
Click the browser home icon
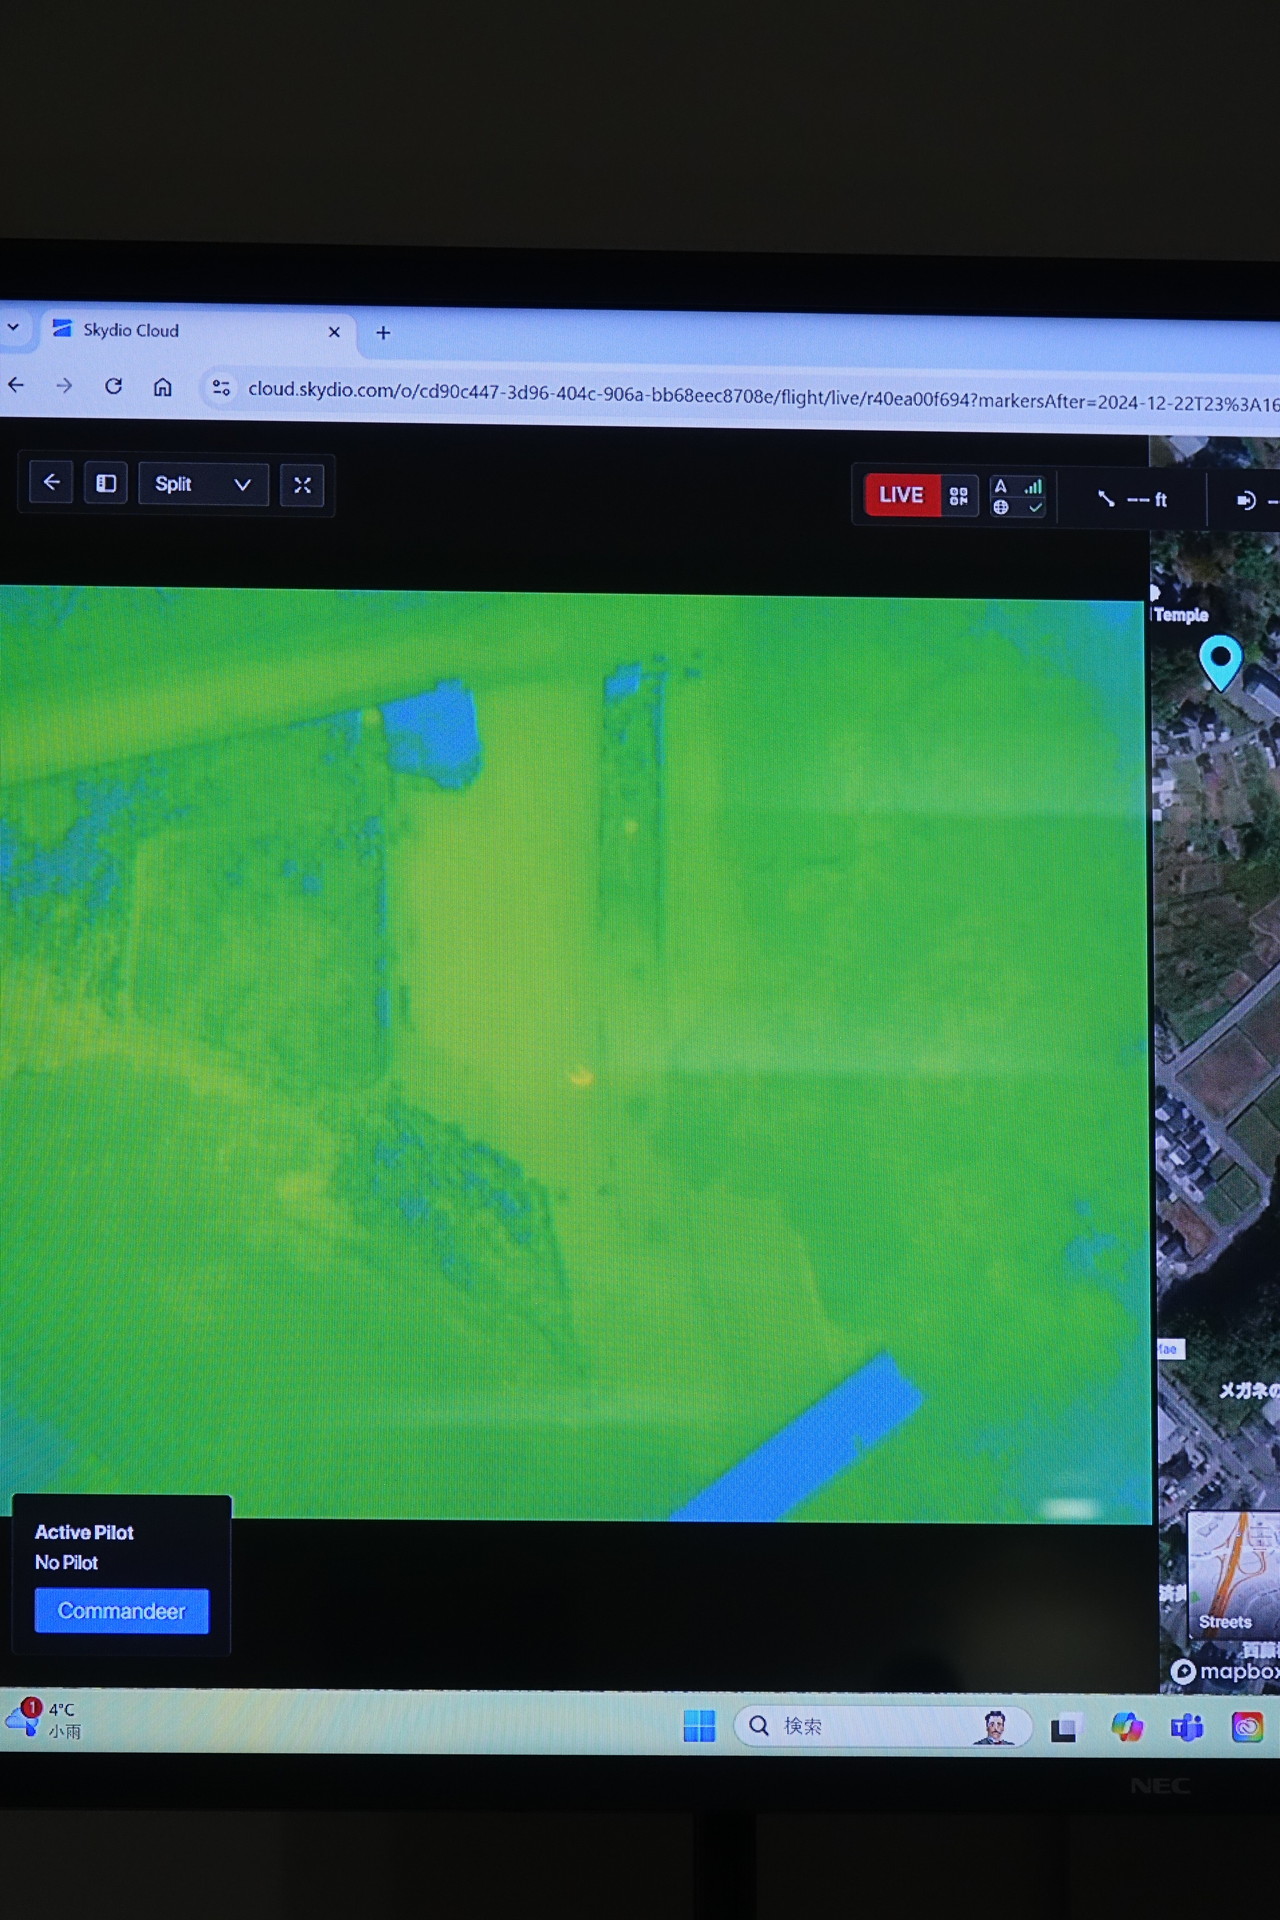tap(163, 387)
